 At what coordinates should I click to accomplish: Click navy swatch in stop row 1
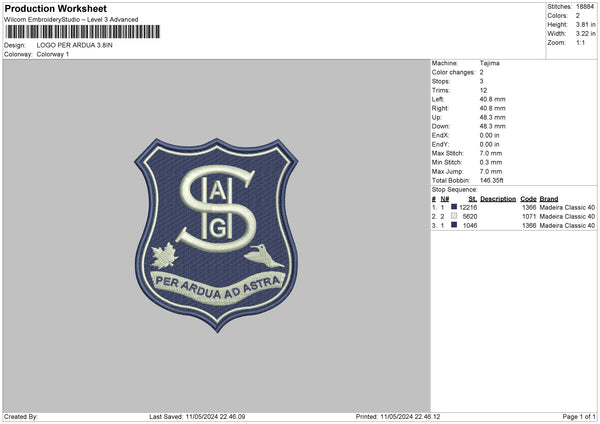(454, 207)
